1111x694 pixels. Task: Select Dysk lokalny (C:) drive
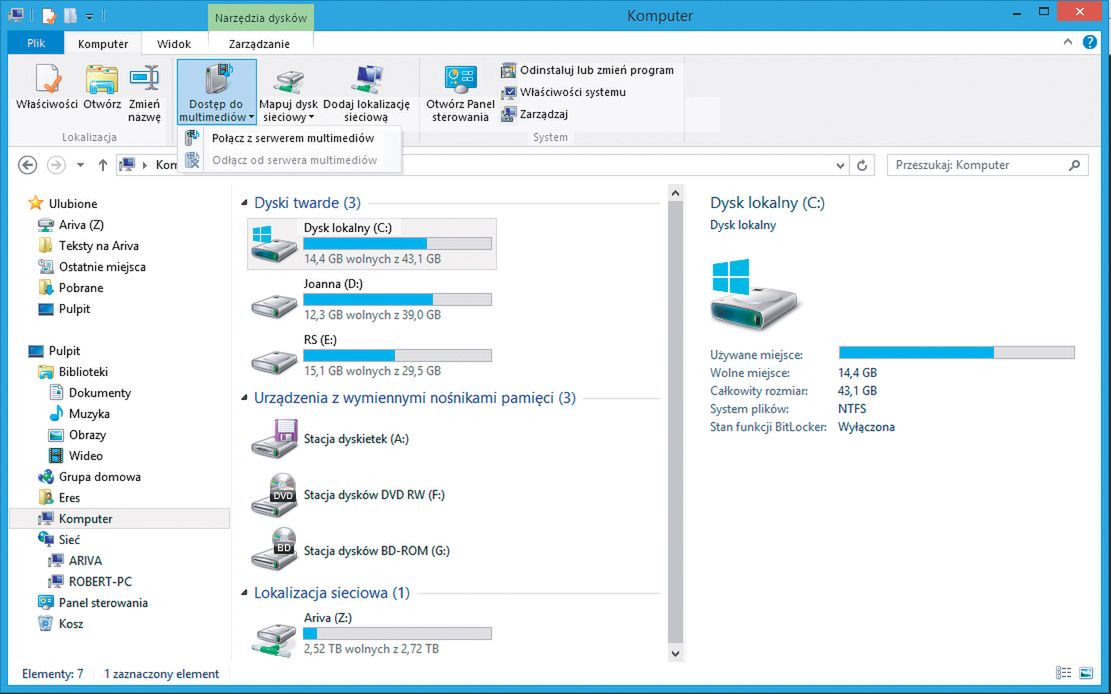(x=372, y=244)
